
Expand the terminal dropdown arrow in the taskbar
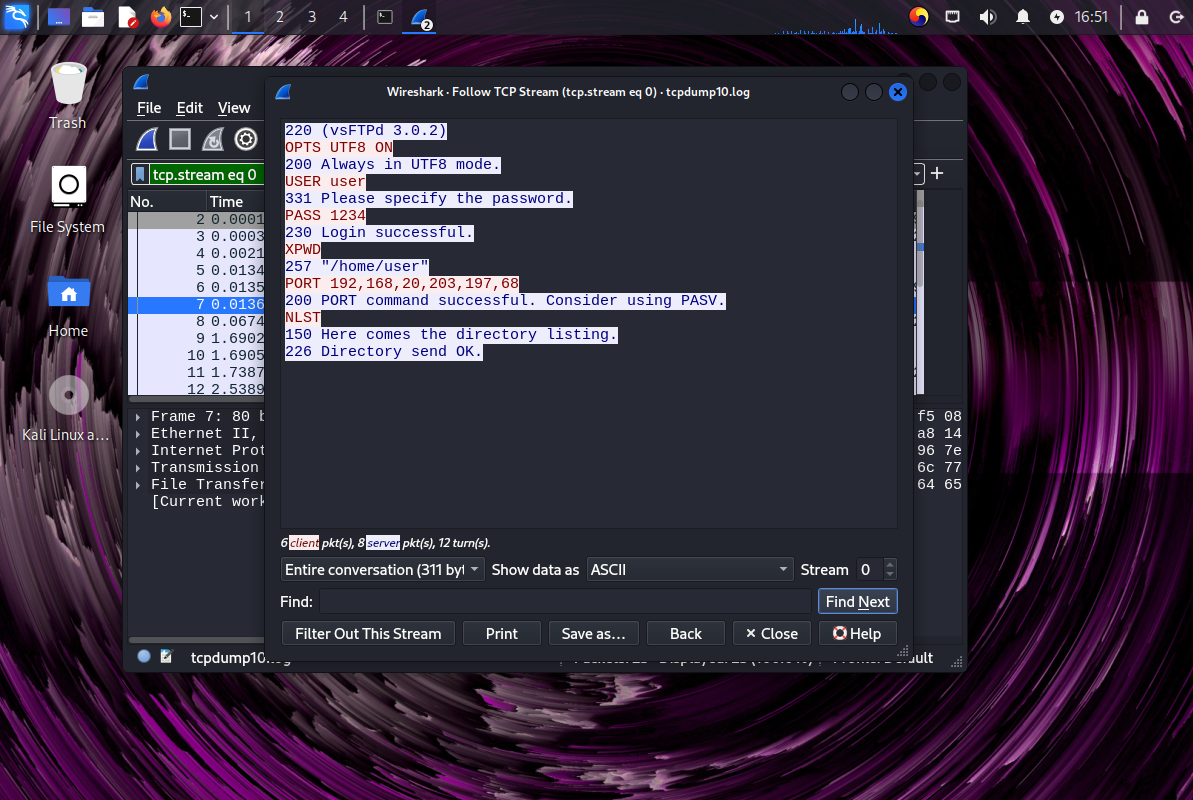(214, 17)
